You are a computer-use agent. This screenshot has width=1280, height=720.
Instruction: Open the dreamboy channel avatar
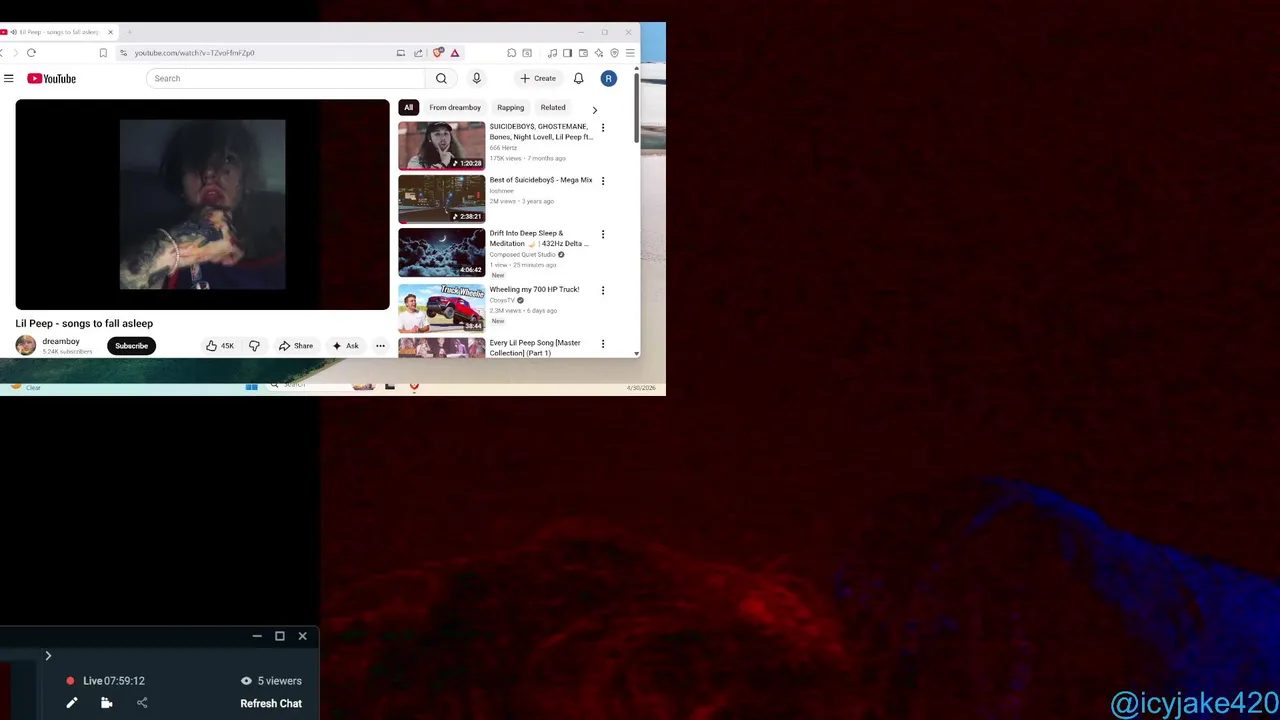25,346
